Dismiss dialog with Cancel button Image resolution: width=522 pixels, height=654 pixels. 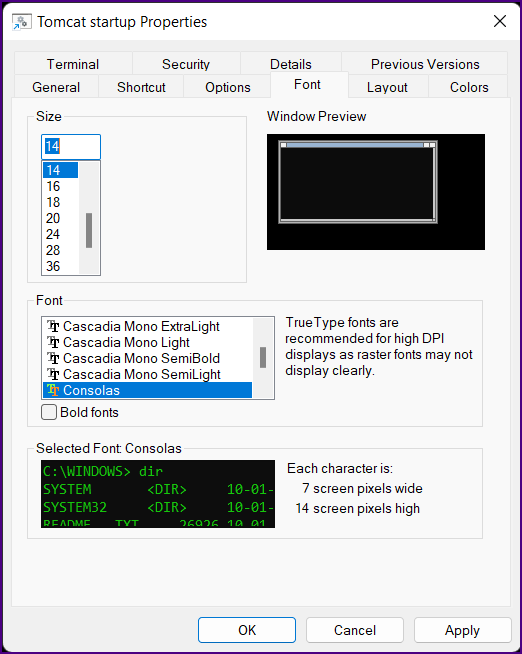355,630
